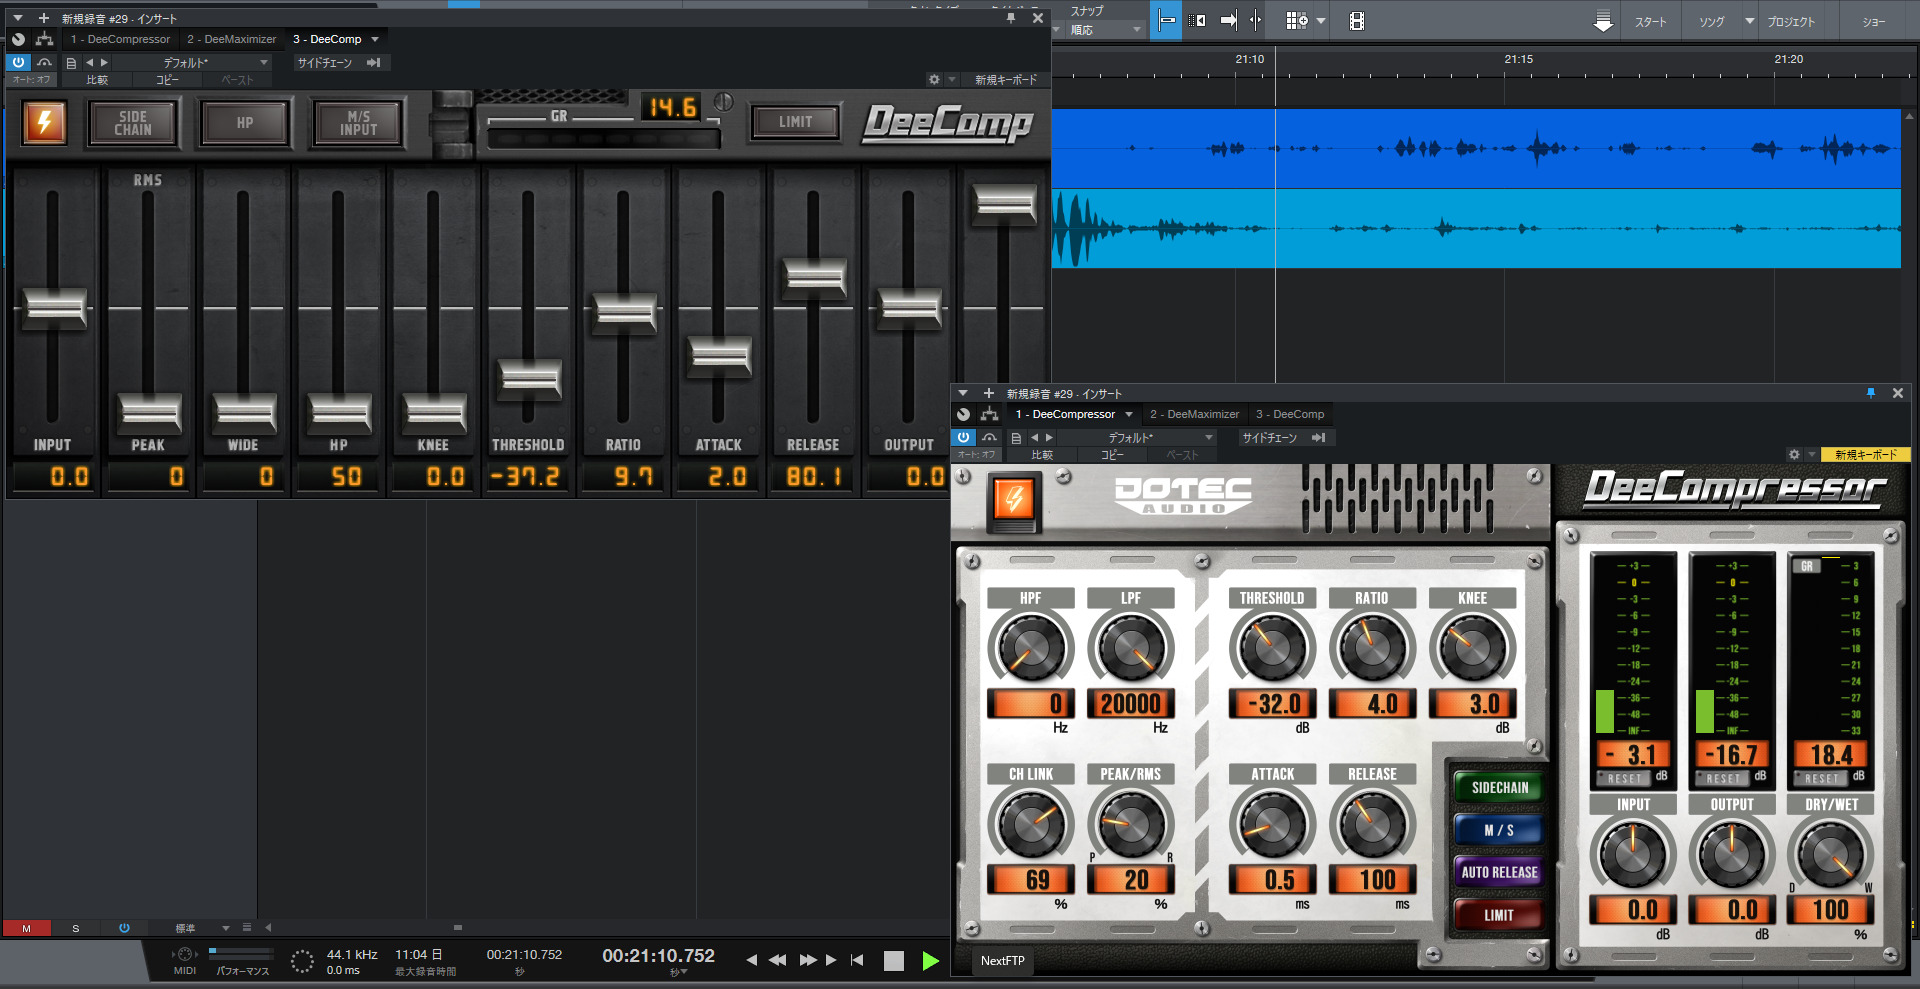This screenshot has width=1920, height=989.
Task: Click the green Play transport button
Action: (x=930, y=961)
